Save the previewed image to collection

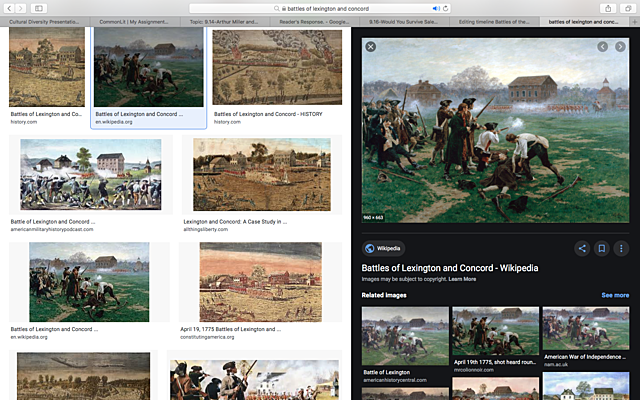tap(602, 248)
